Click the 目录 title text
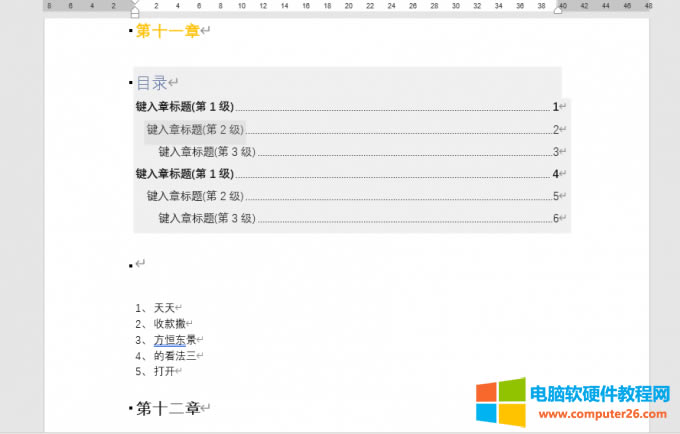680x434 pixels. pos(151,83)
